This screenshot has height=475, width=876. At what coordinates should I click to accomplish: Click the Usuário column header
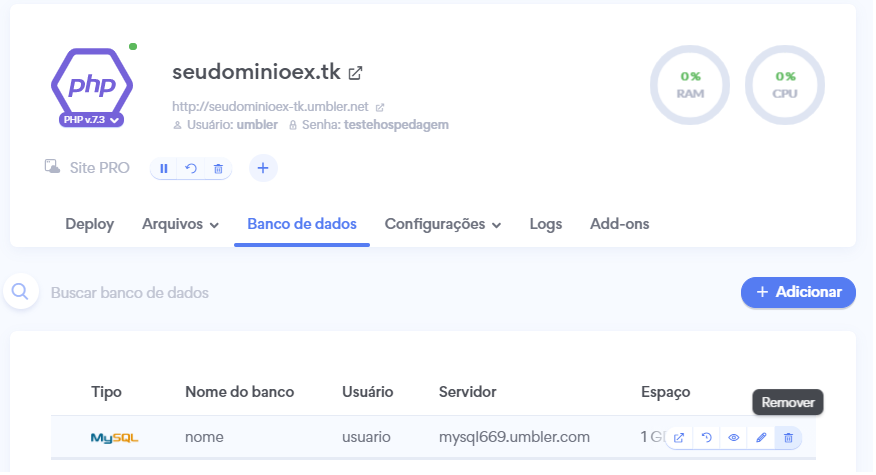368,392
